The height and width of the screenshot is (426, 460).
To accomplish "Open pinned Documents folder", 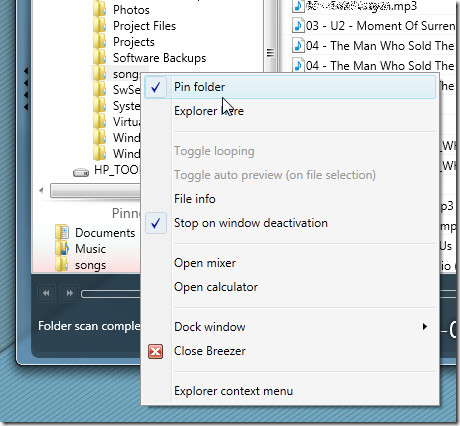I will (105, 233).
